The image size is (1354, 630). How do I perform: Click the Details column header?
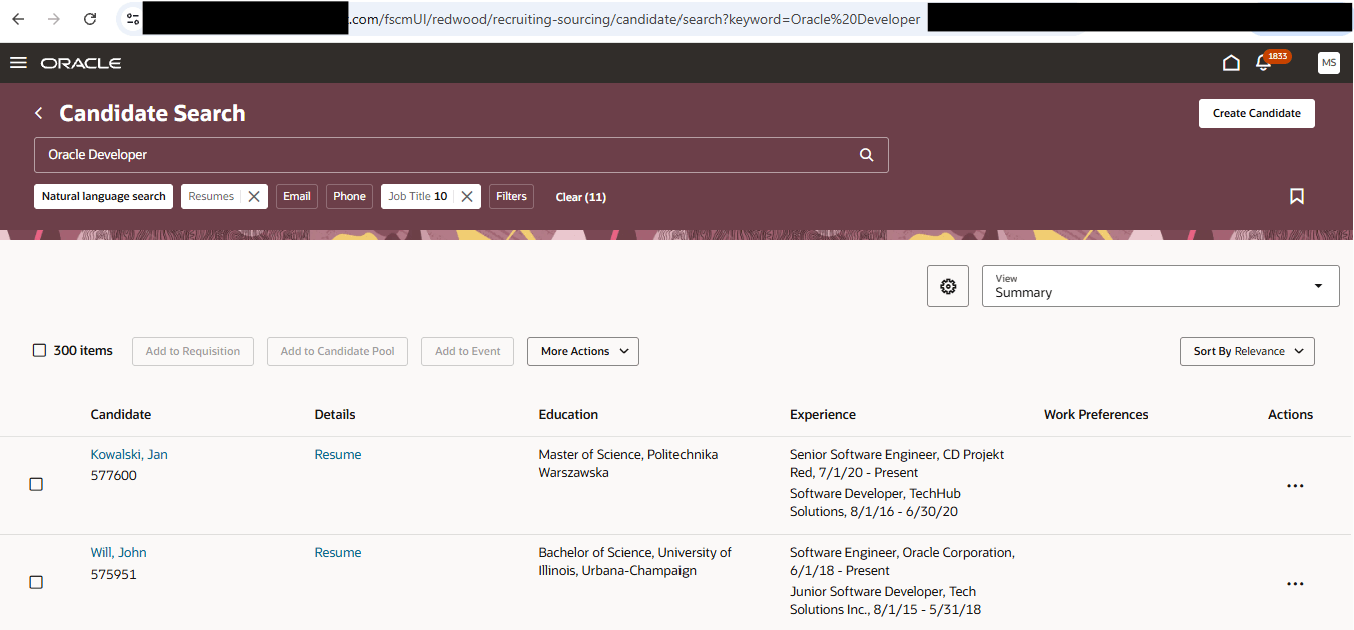point(335,414)
